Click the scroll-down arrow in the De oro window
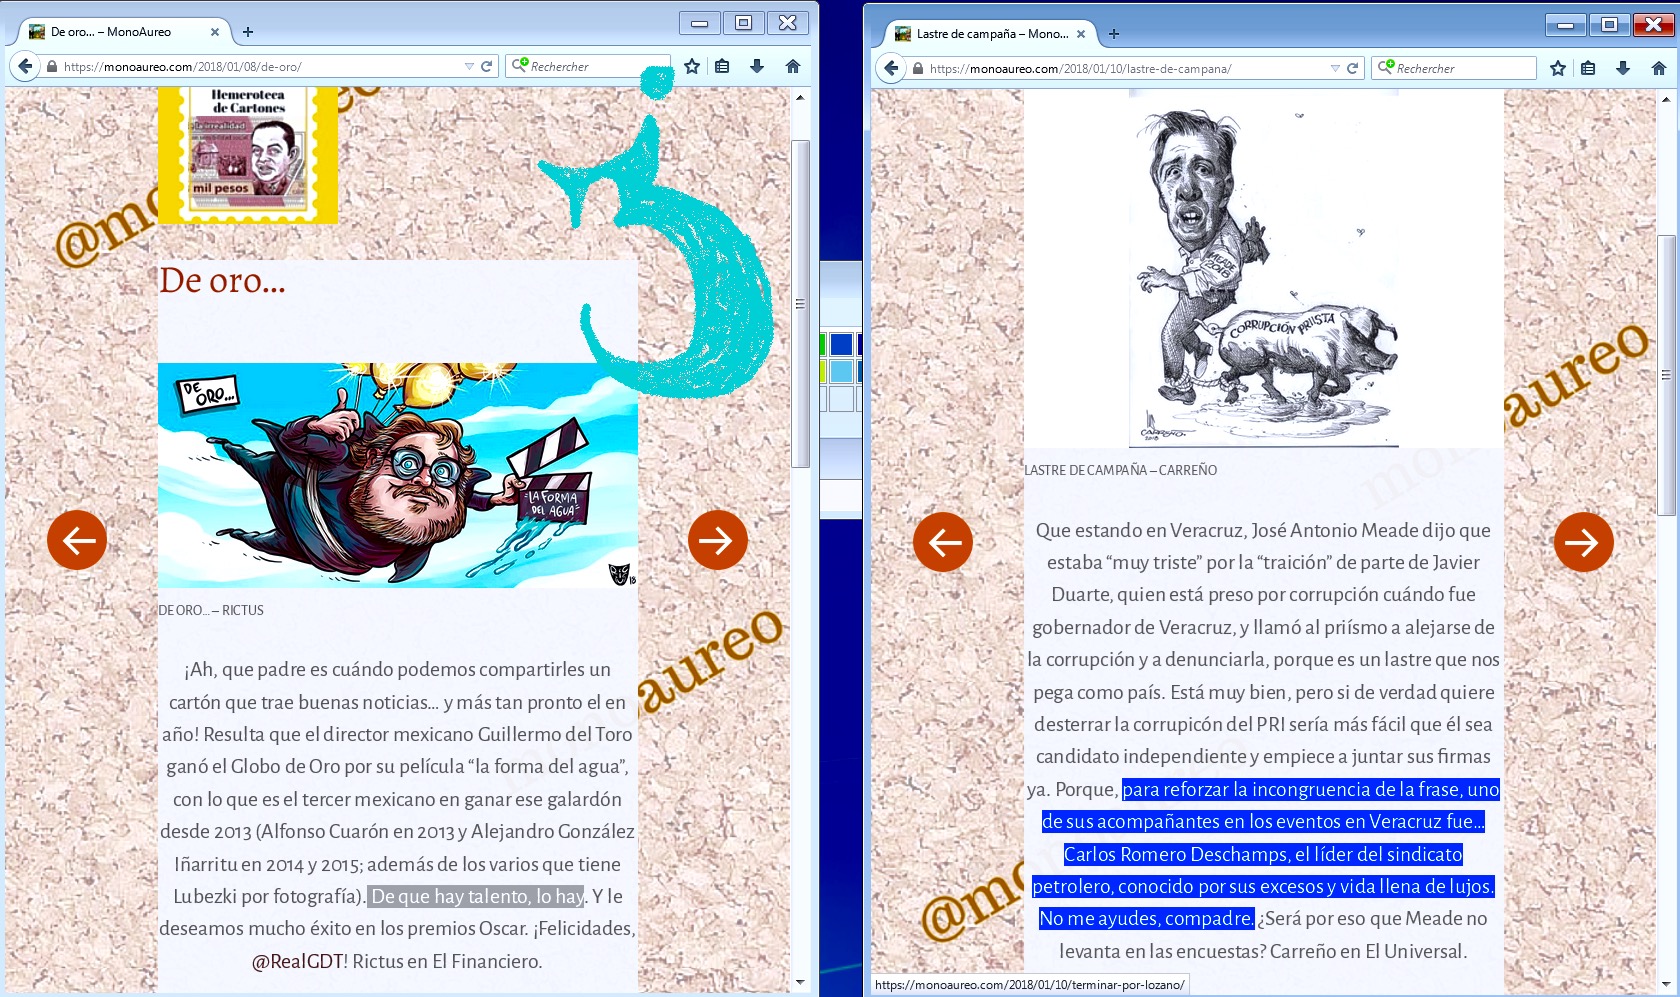The height and width of the screenshot is (997, 1680). pyautogui.click(x=800, y=982)
